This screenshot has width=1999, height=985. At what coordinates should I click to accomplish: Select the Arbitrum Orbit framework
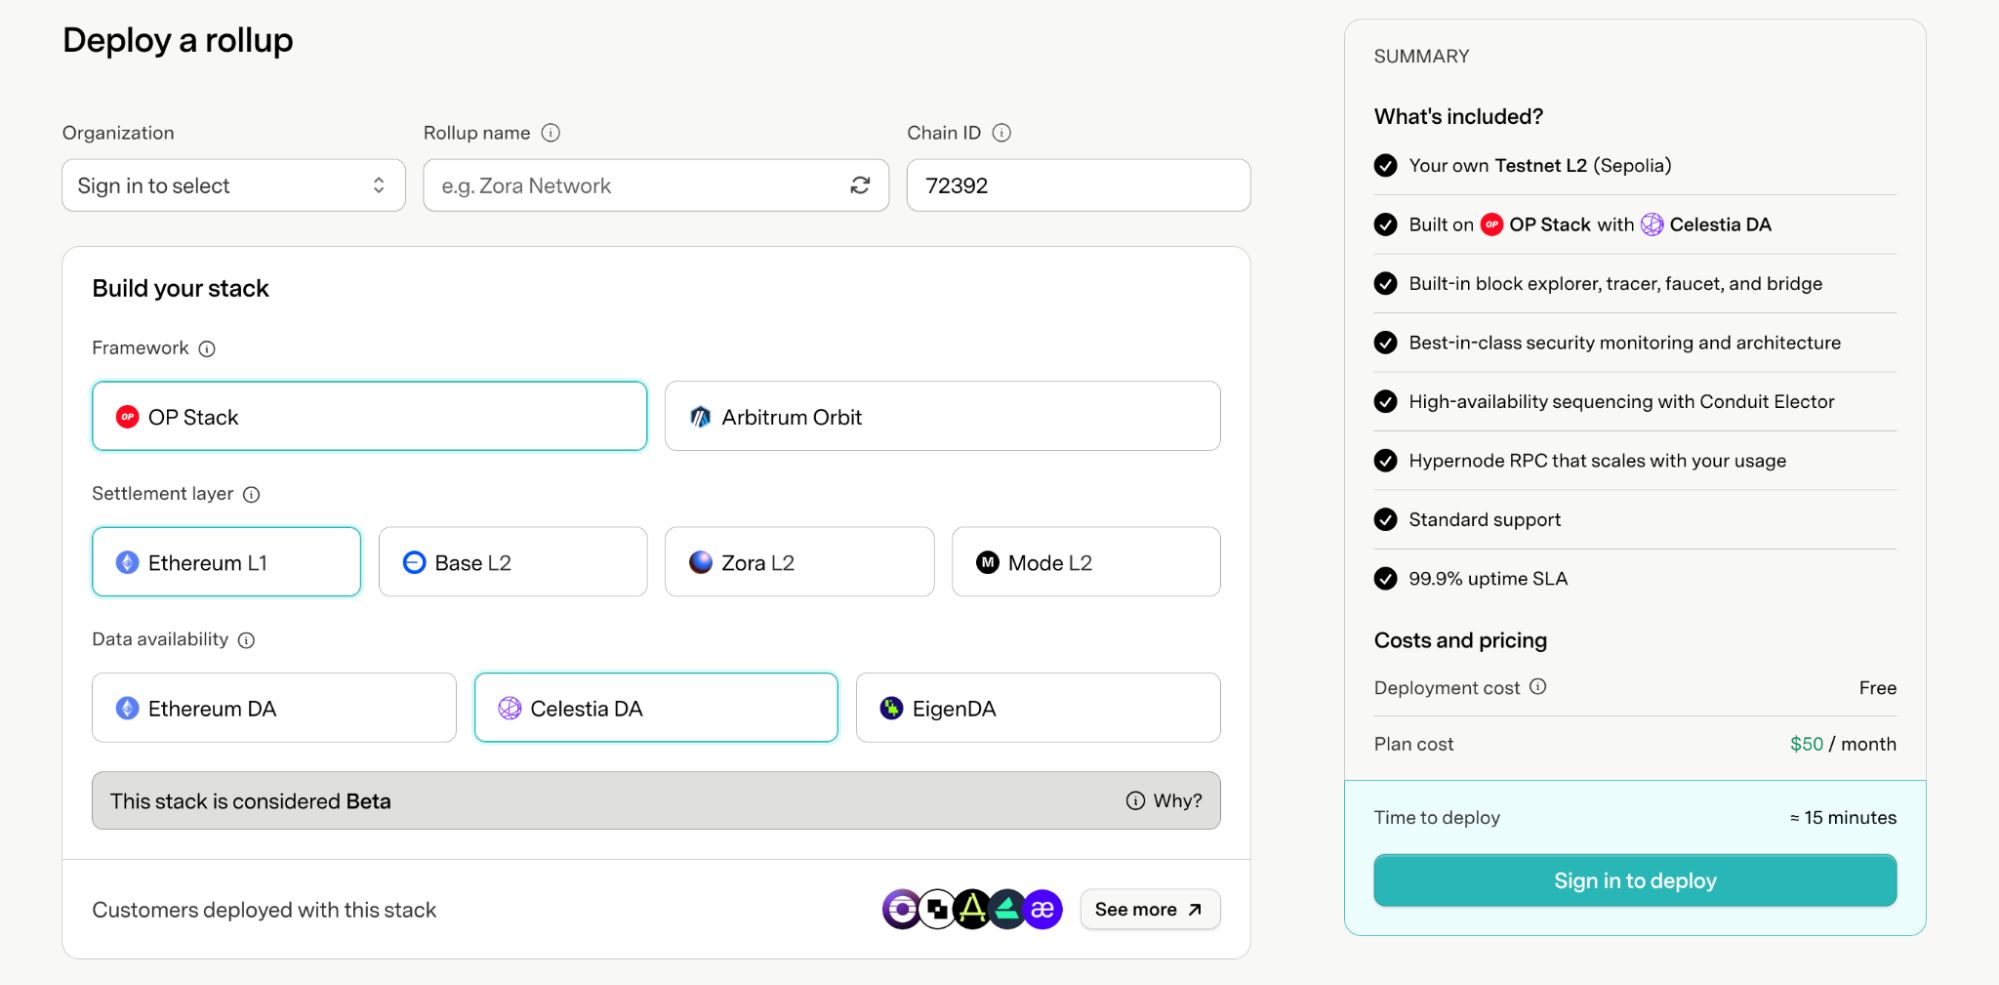942,417
